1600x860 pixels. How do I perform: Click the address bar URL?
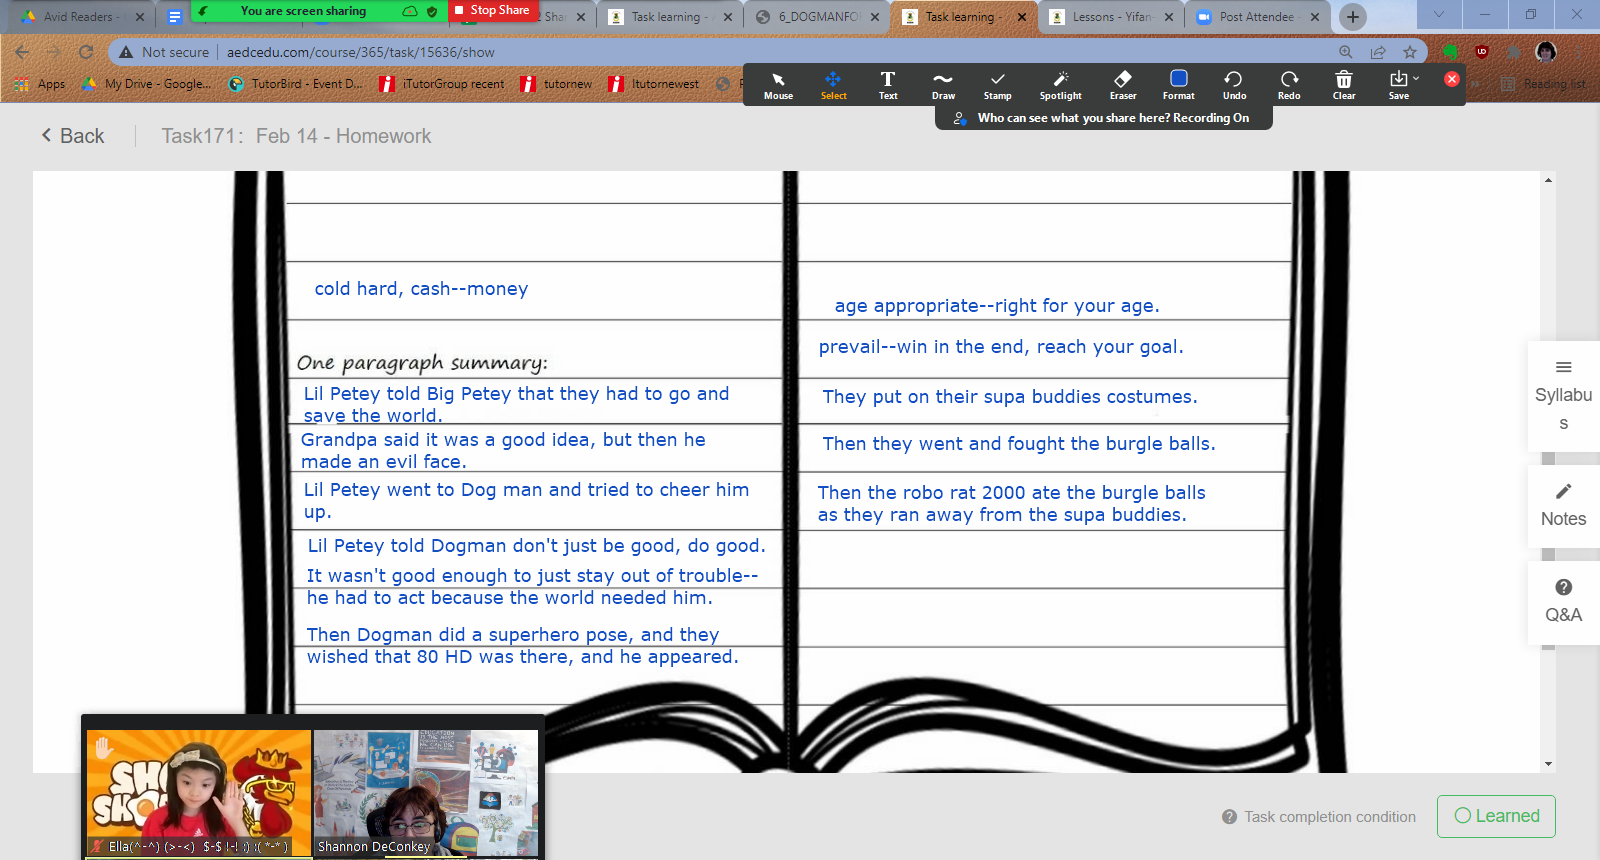pyautogui.click(x=360, y=52)
